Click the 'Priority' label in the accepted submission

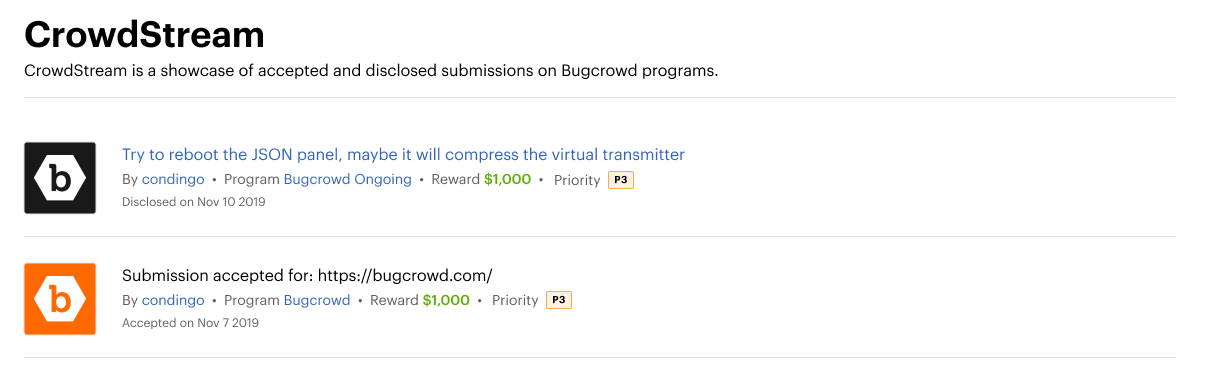[515, 300]
